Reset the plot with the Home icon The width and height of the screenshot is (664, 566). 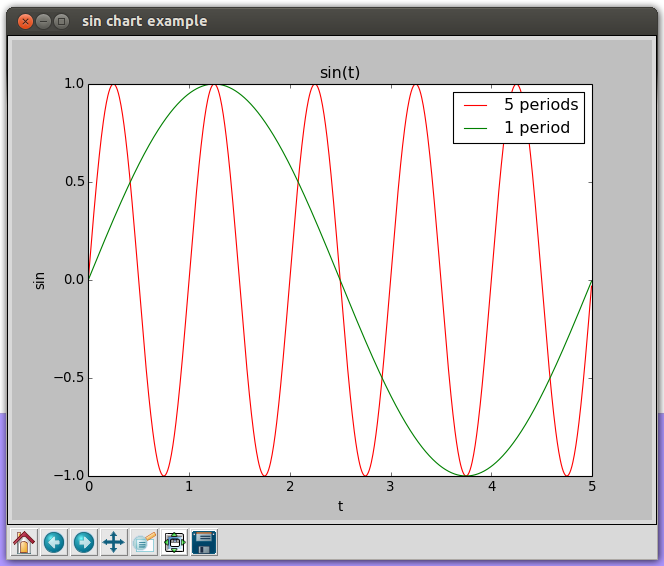24,542
